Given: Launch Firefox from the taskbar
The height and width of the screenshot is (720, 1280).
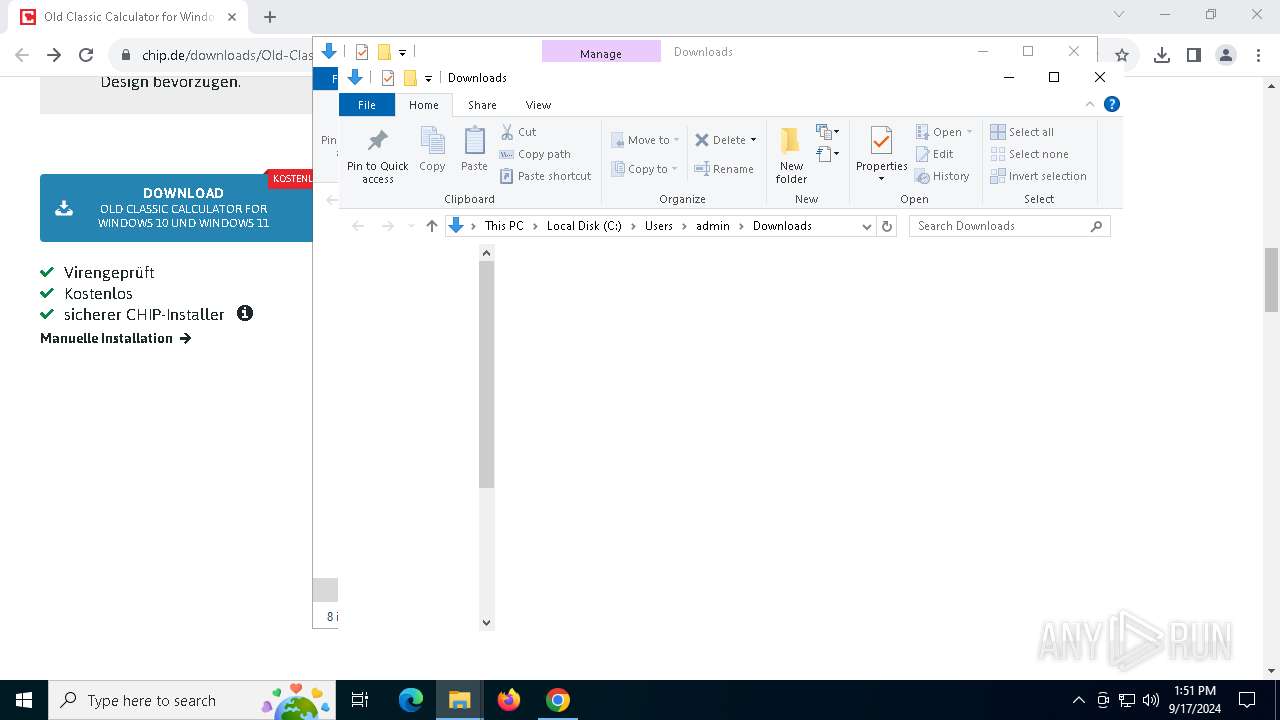Looking at the screenshot, I should pyautogui.click(x=509, y=700).
